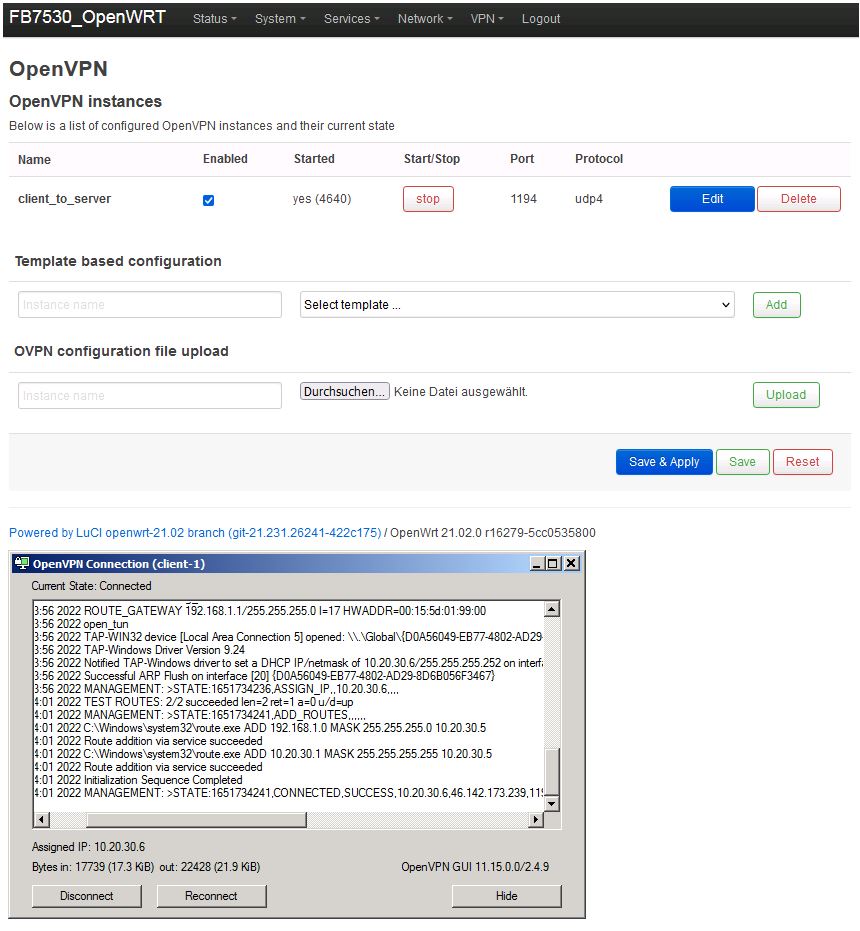
Task: Edit the client_to_server instance
Action: coord(712,199)
